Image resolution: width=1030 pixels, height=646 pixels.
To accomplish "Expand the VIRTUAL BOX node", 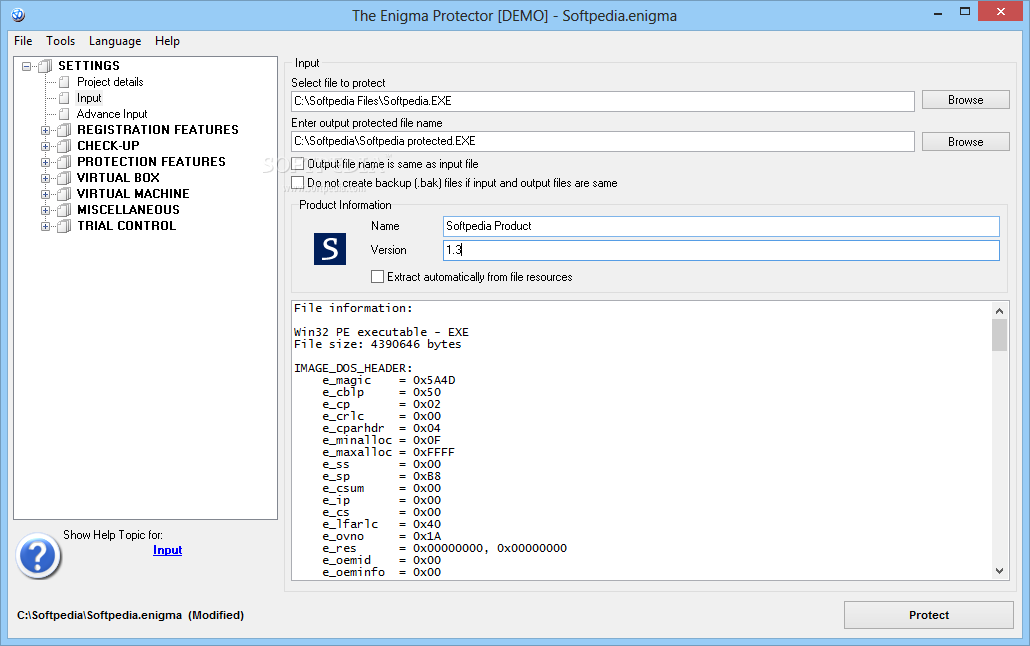I will point(45,178).
